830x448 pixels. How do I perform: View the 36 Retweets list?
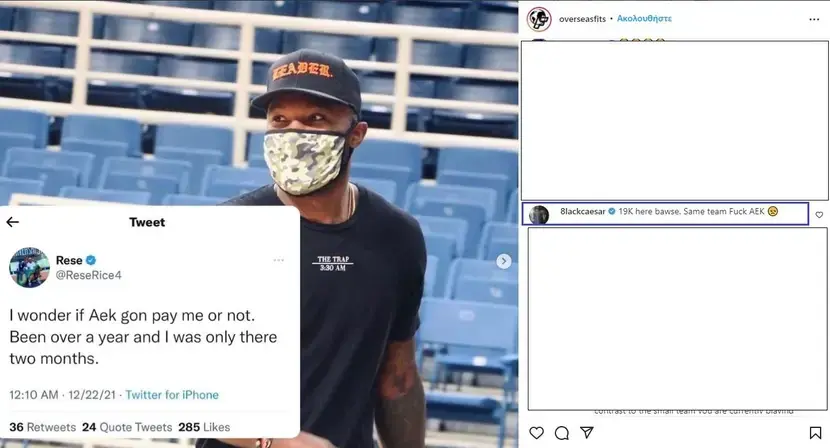click(42, 427)
